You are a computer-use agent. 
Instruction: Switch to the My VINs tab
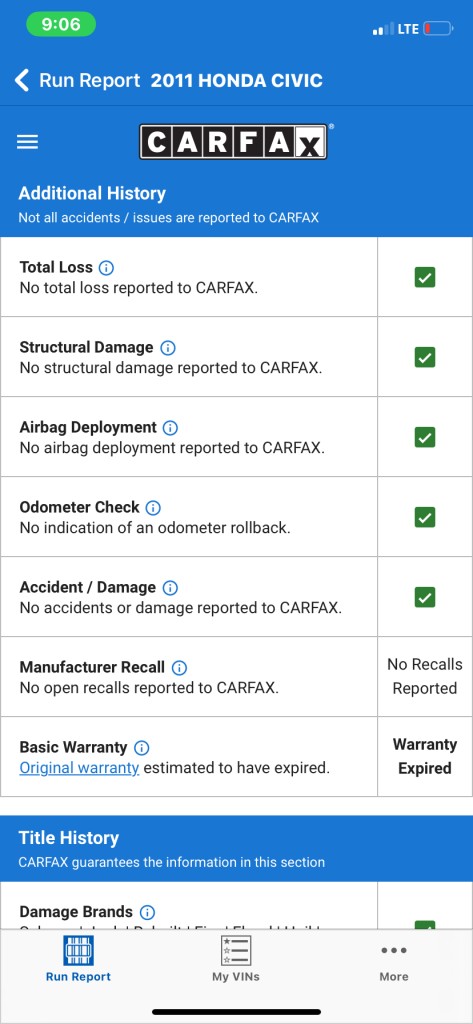pos(236,958)
